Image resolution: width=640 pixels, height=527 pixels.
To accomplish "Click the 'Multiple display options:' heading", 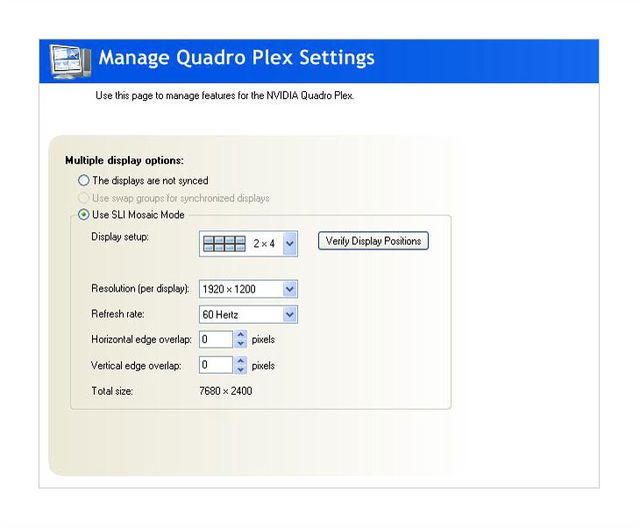I will 124,160.
